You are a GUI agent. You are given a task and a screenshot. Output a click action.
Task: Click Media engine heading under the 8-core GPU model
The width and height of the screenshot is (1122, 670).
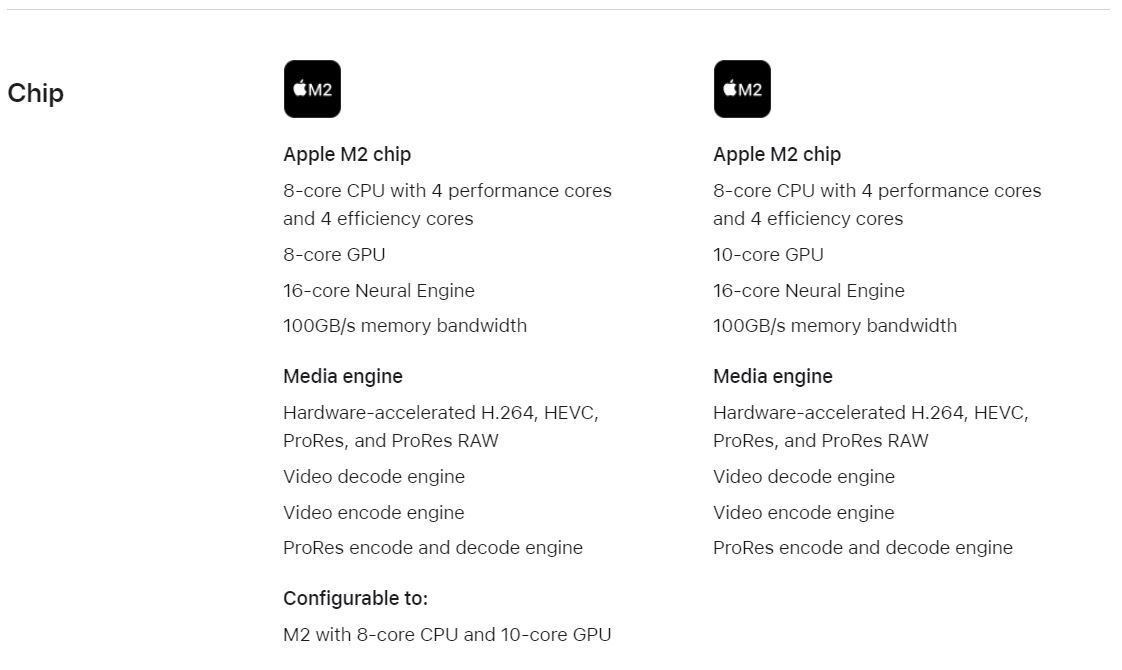point(343,376)
